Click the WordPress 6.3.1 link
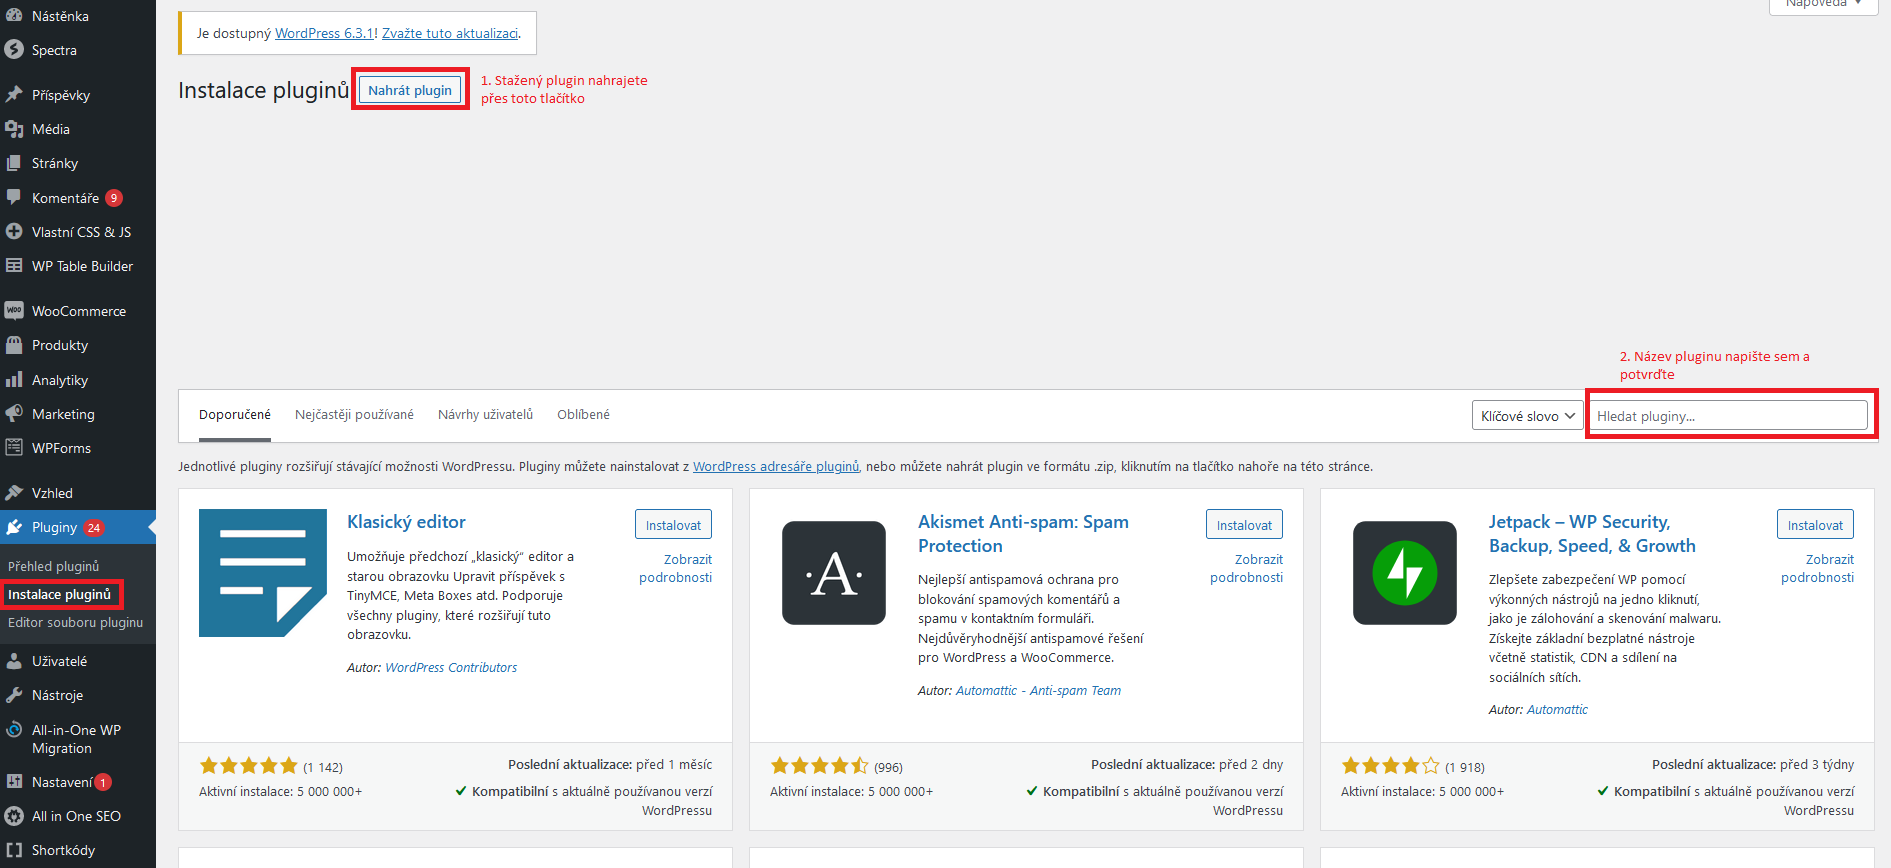Viewport: 1891px width, 868px height. pos(324,33)
